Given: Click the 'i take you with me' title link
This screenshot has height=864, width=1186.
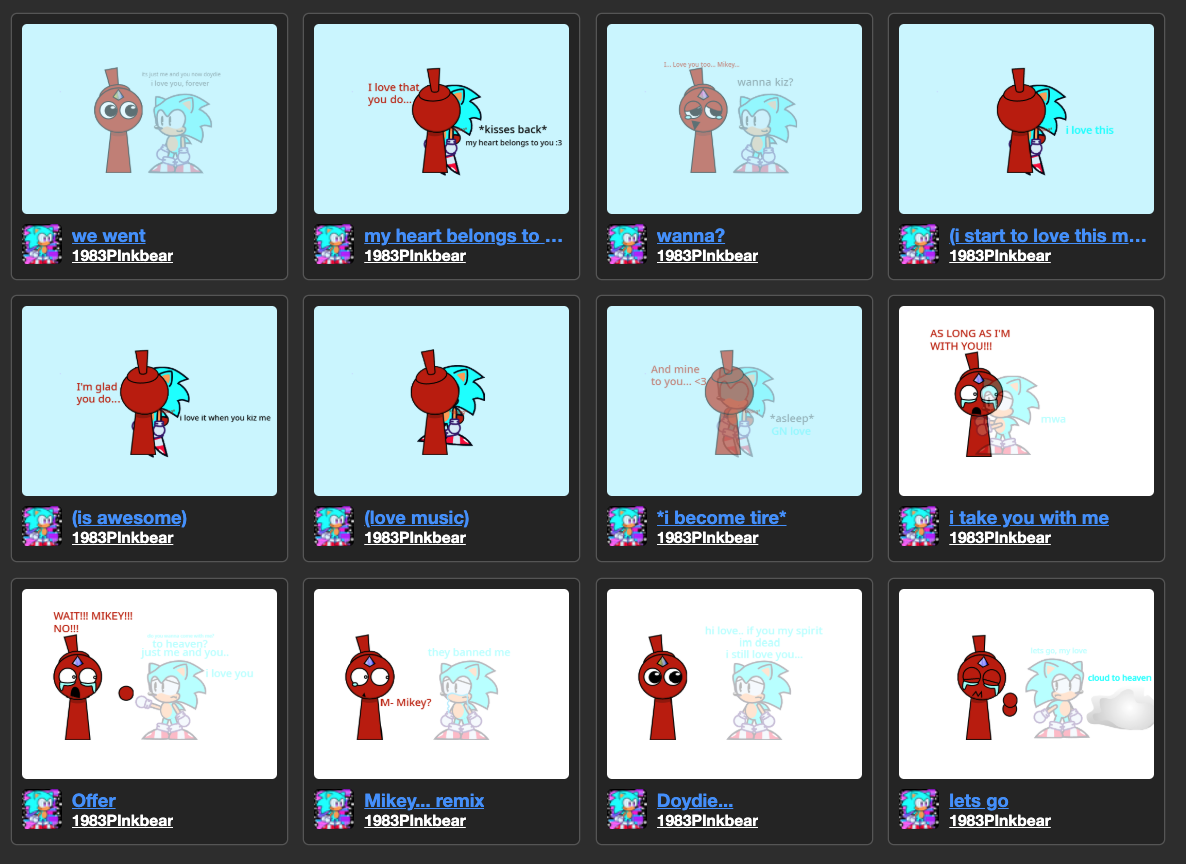Looking at the screenshot, I should 1029,518.
